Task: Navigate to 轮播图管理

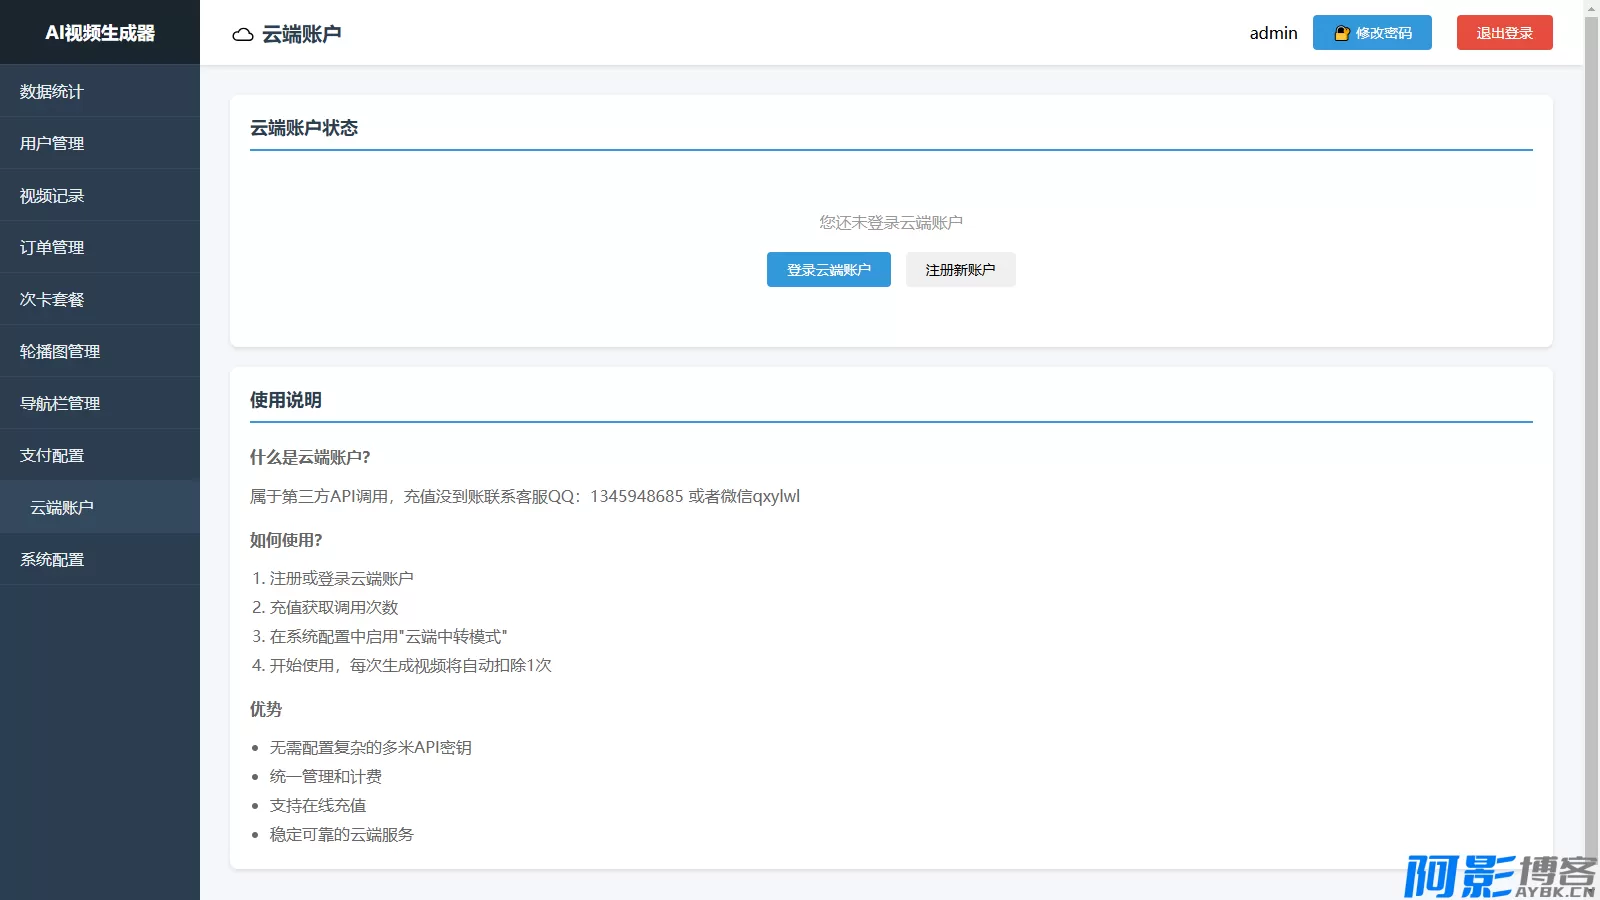Action: pos(60,352)
